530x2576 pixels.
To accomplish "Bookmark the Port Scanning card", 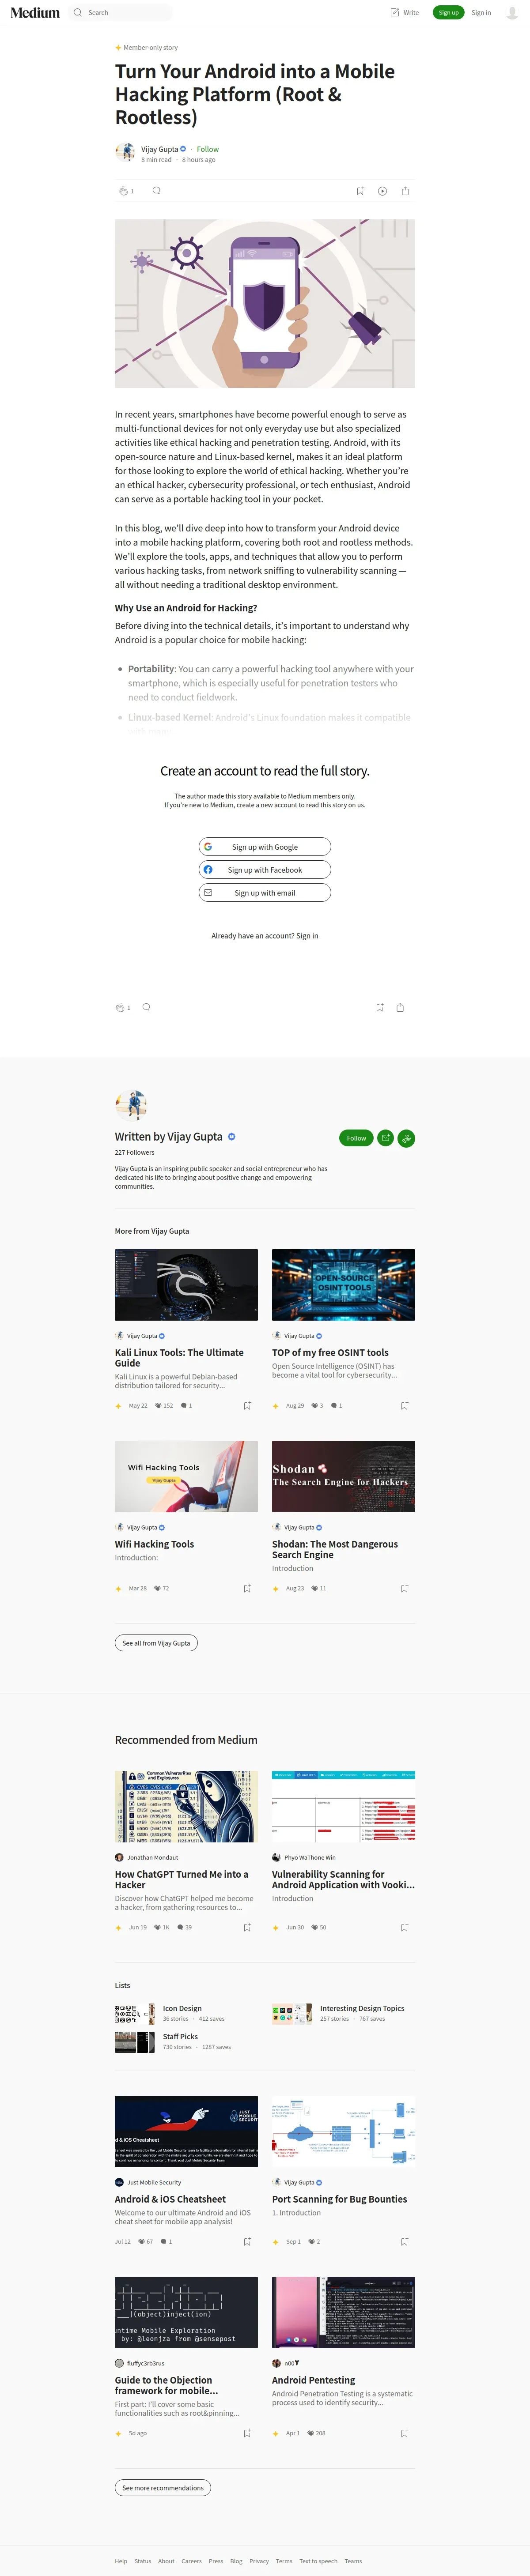I will pos(404,2242).
